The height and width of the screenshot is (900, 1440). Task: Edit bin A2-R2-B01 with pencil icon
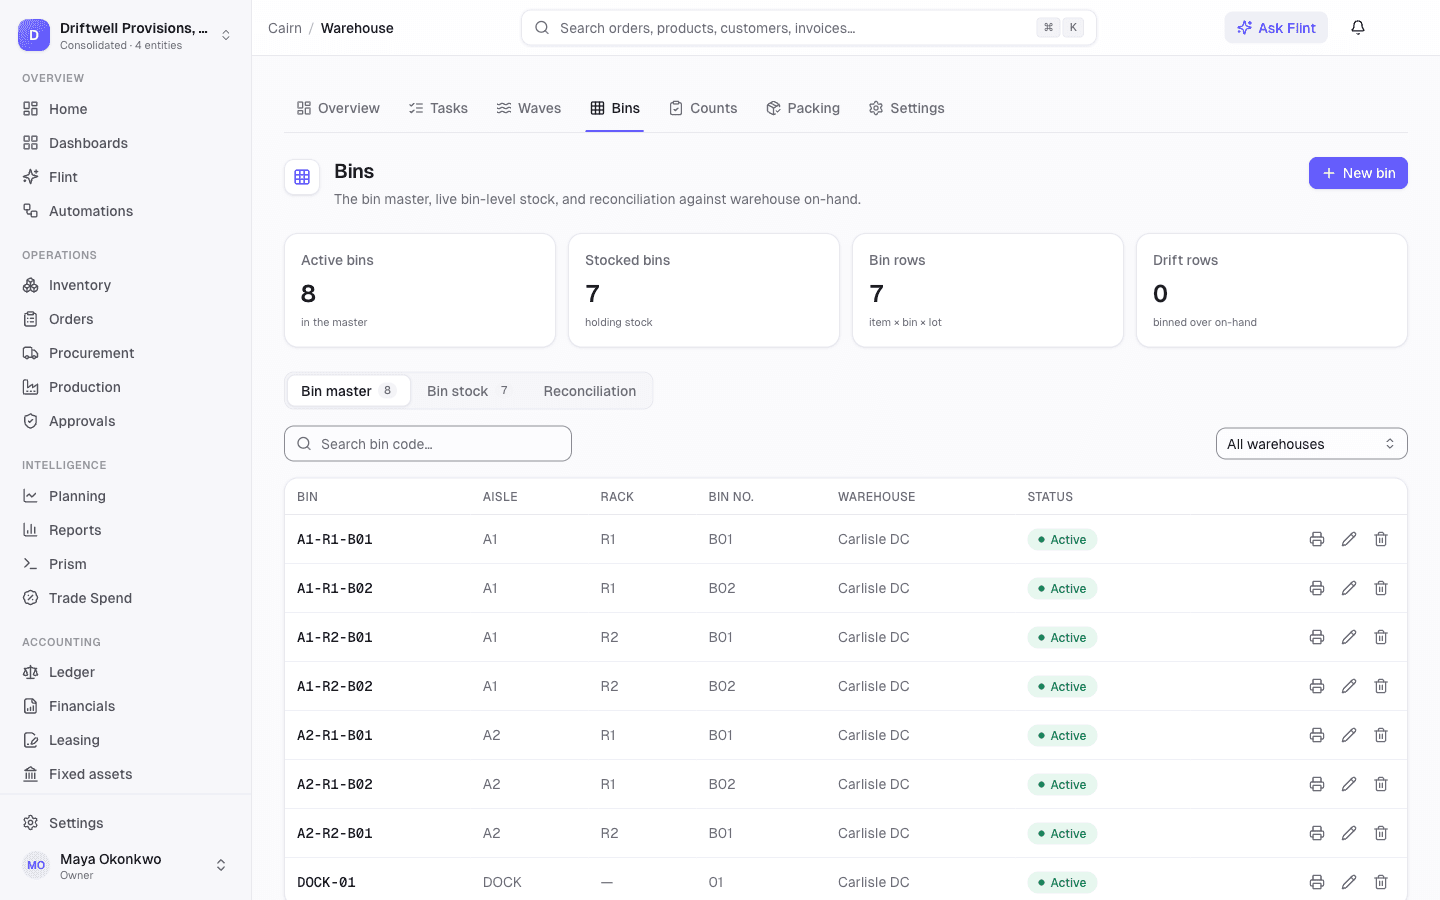pos(1349,833)
